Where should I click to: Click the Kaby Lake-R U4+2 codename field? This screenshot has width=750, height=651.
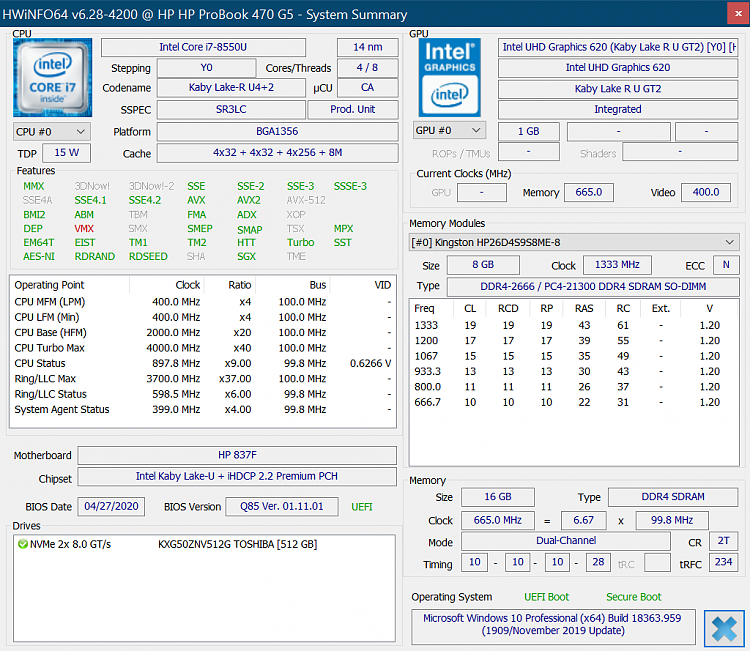click(x=231, y=88)
